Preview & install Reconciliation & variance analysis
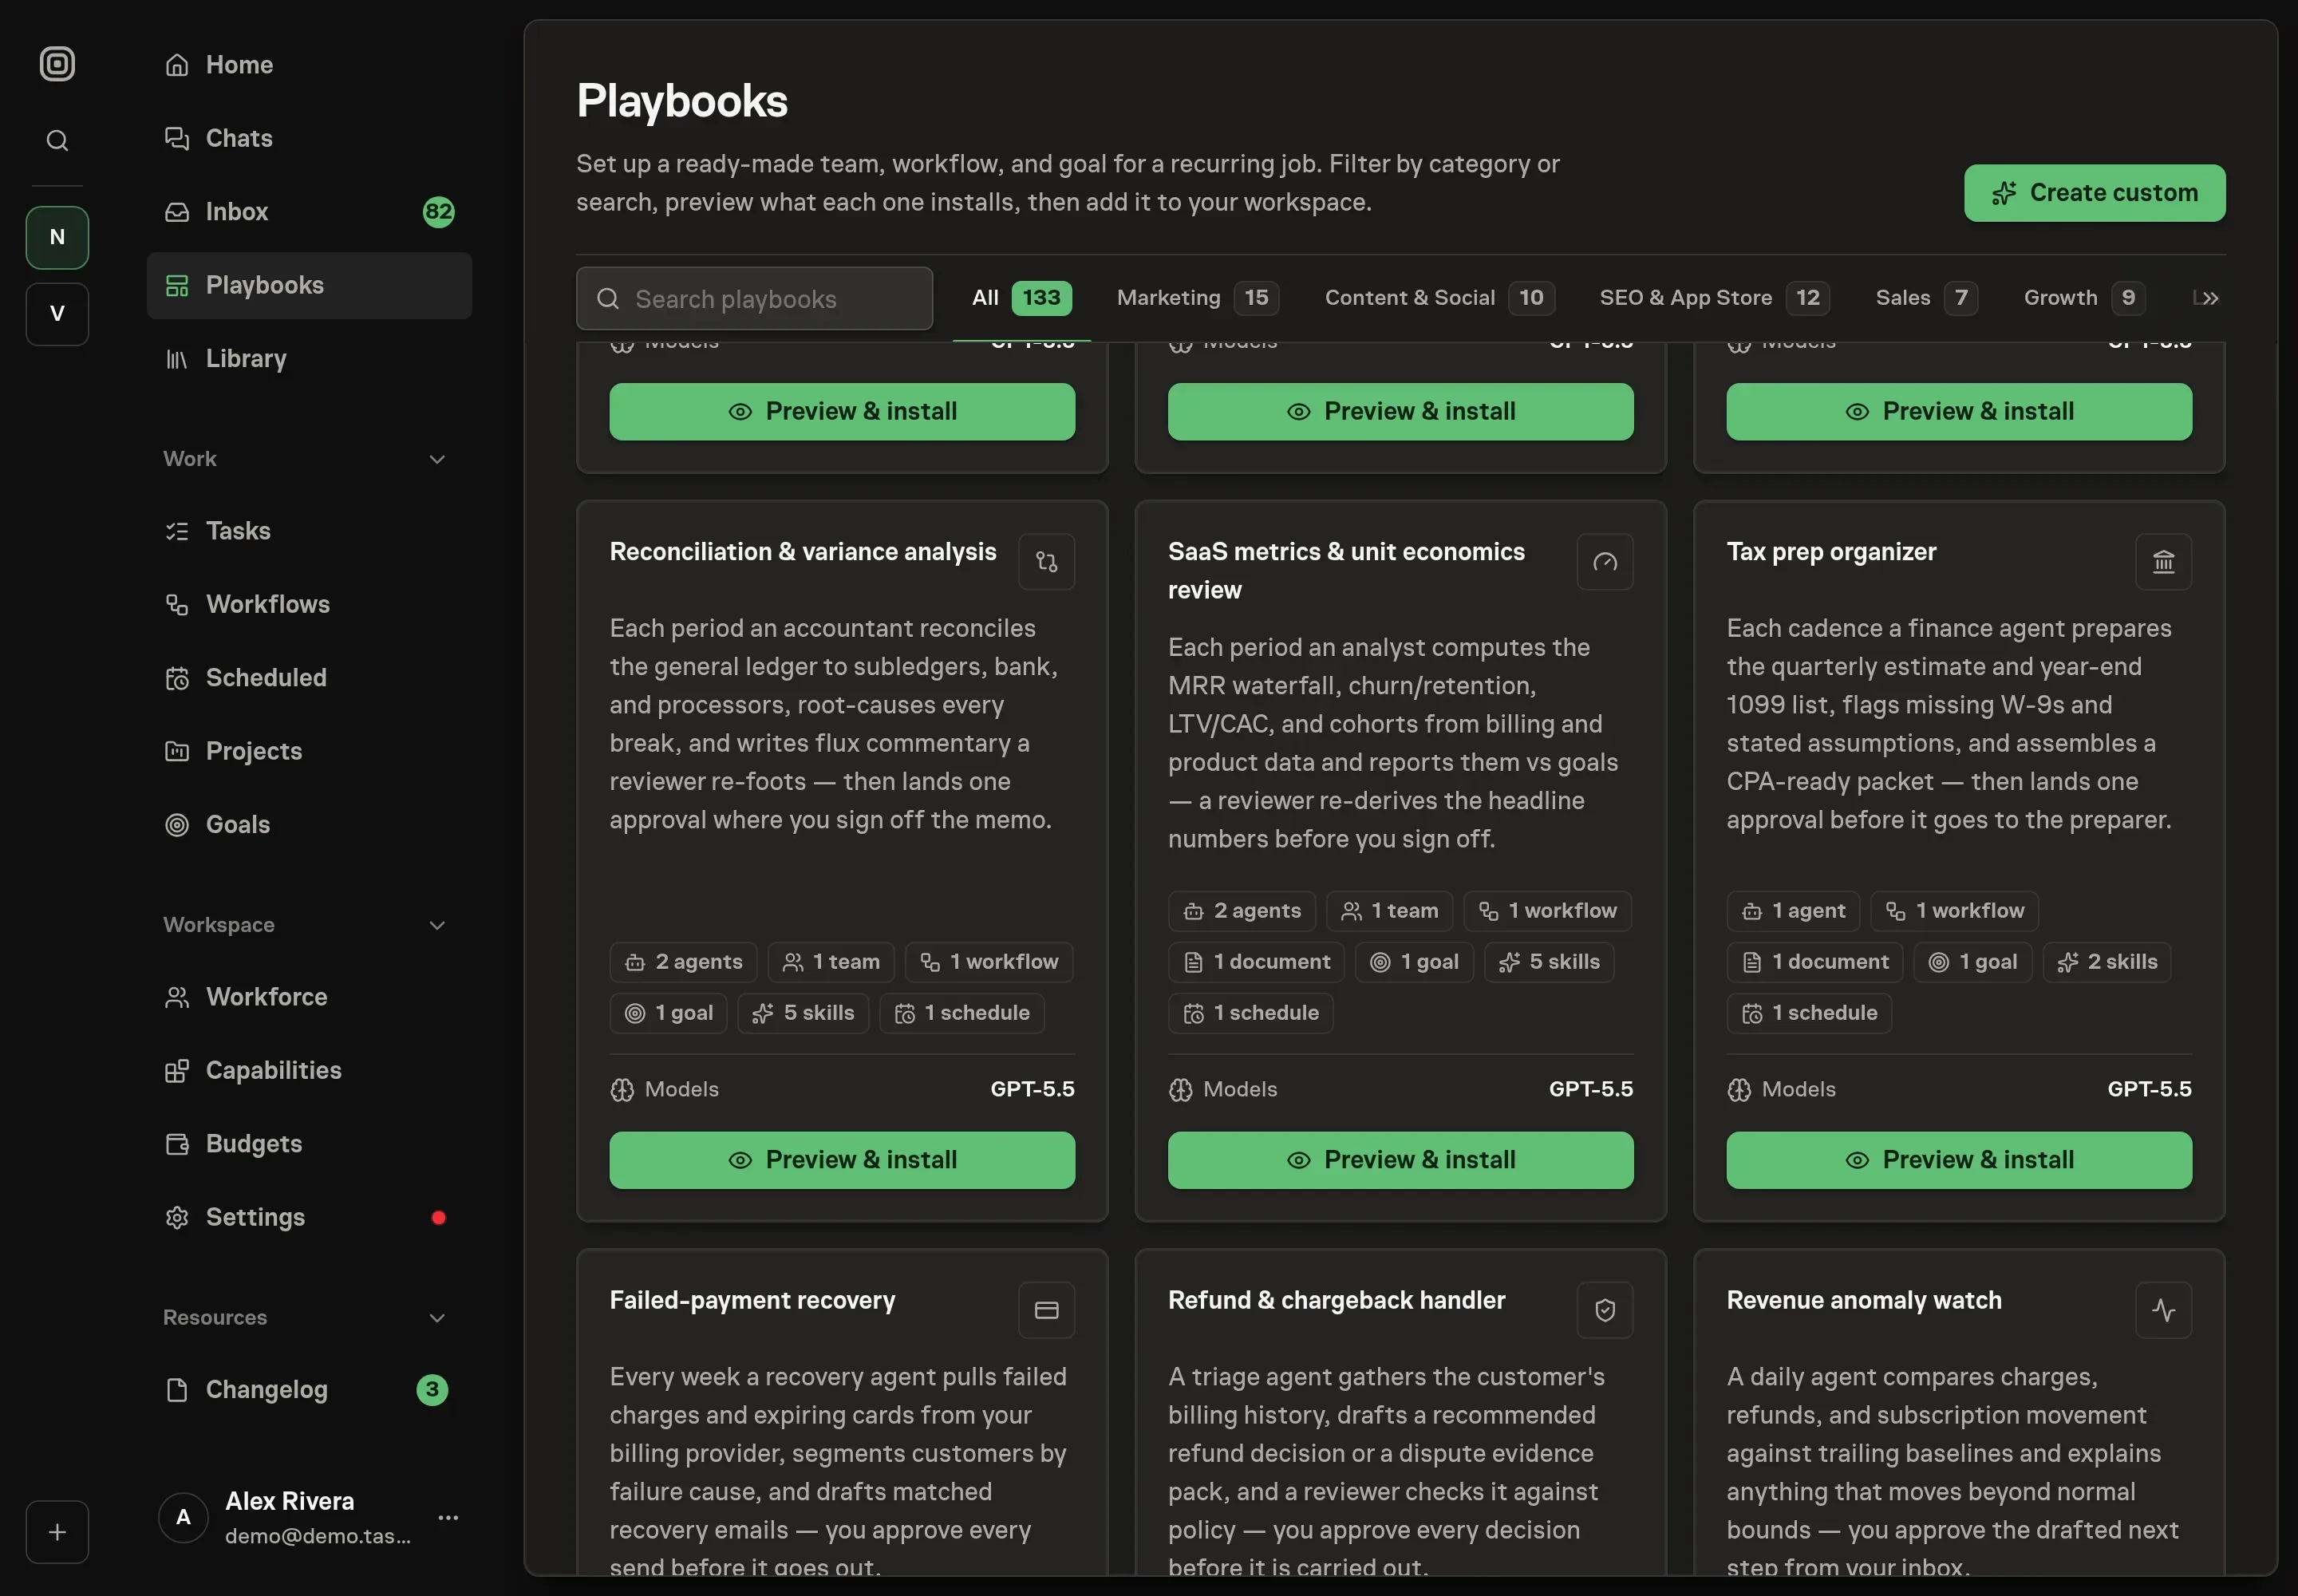This screenshot has height=1596, width=2298. pos(842,1160)
